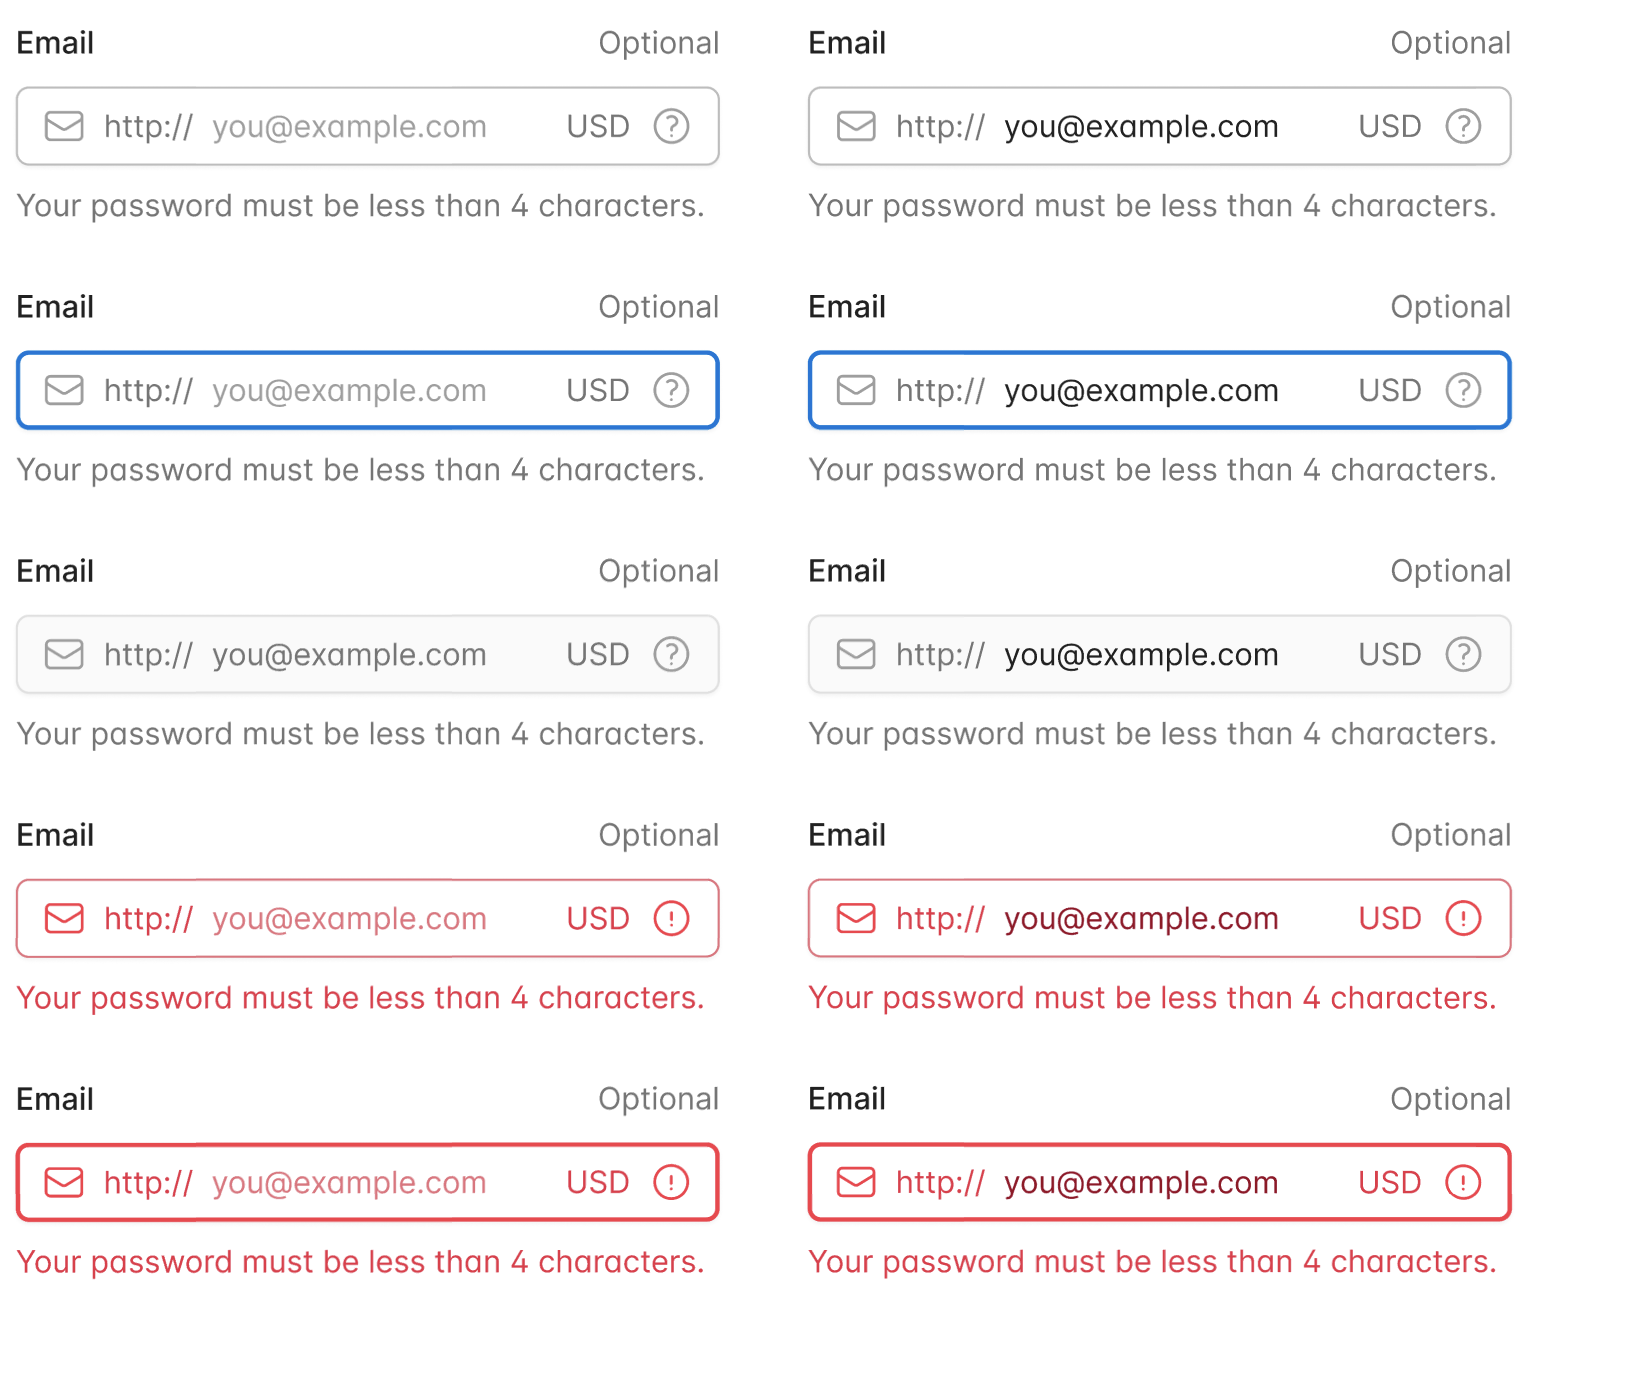Click red http:// prefix in thick-red-bordered placeholder field
The height and width of the screenshot is (1384, 1644).
[x=148, y=1182]
